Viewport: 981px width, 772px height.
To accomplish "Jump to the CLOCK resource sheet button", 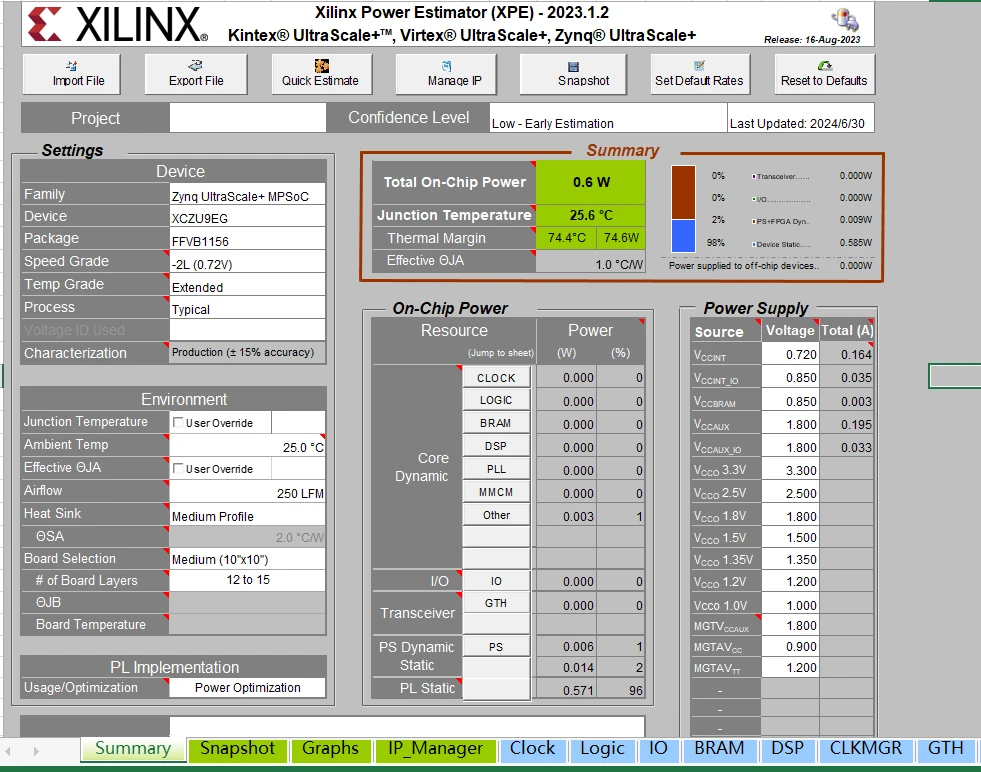I will point(496,377).
